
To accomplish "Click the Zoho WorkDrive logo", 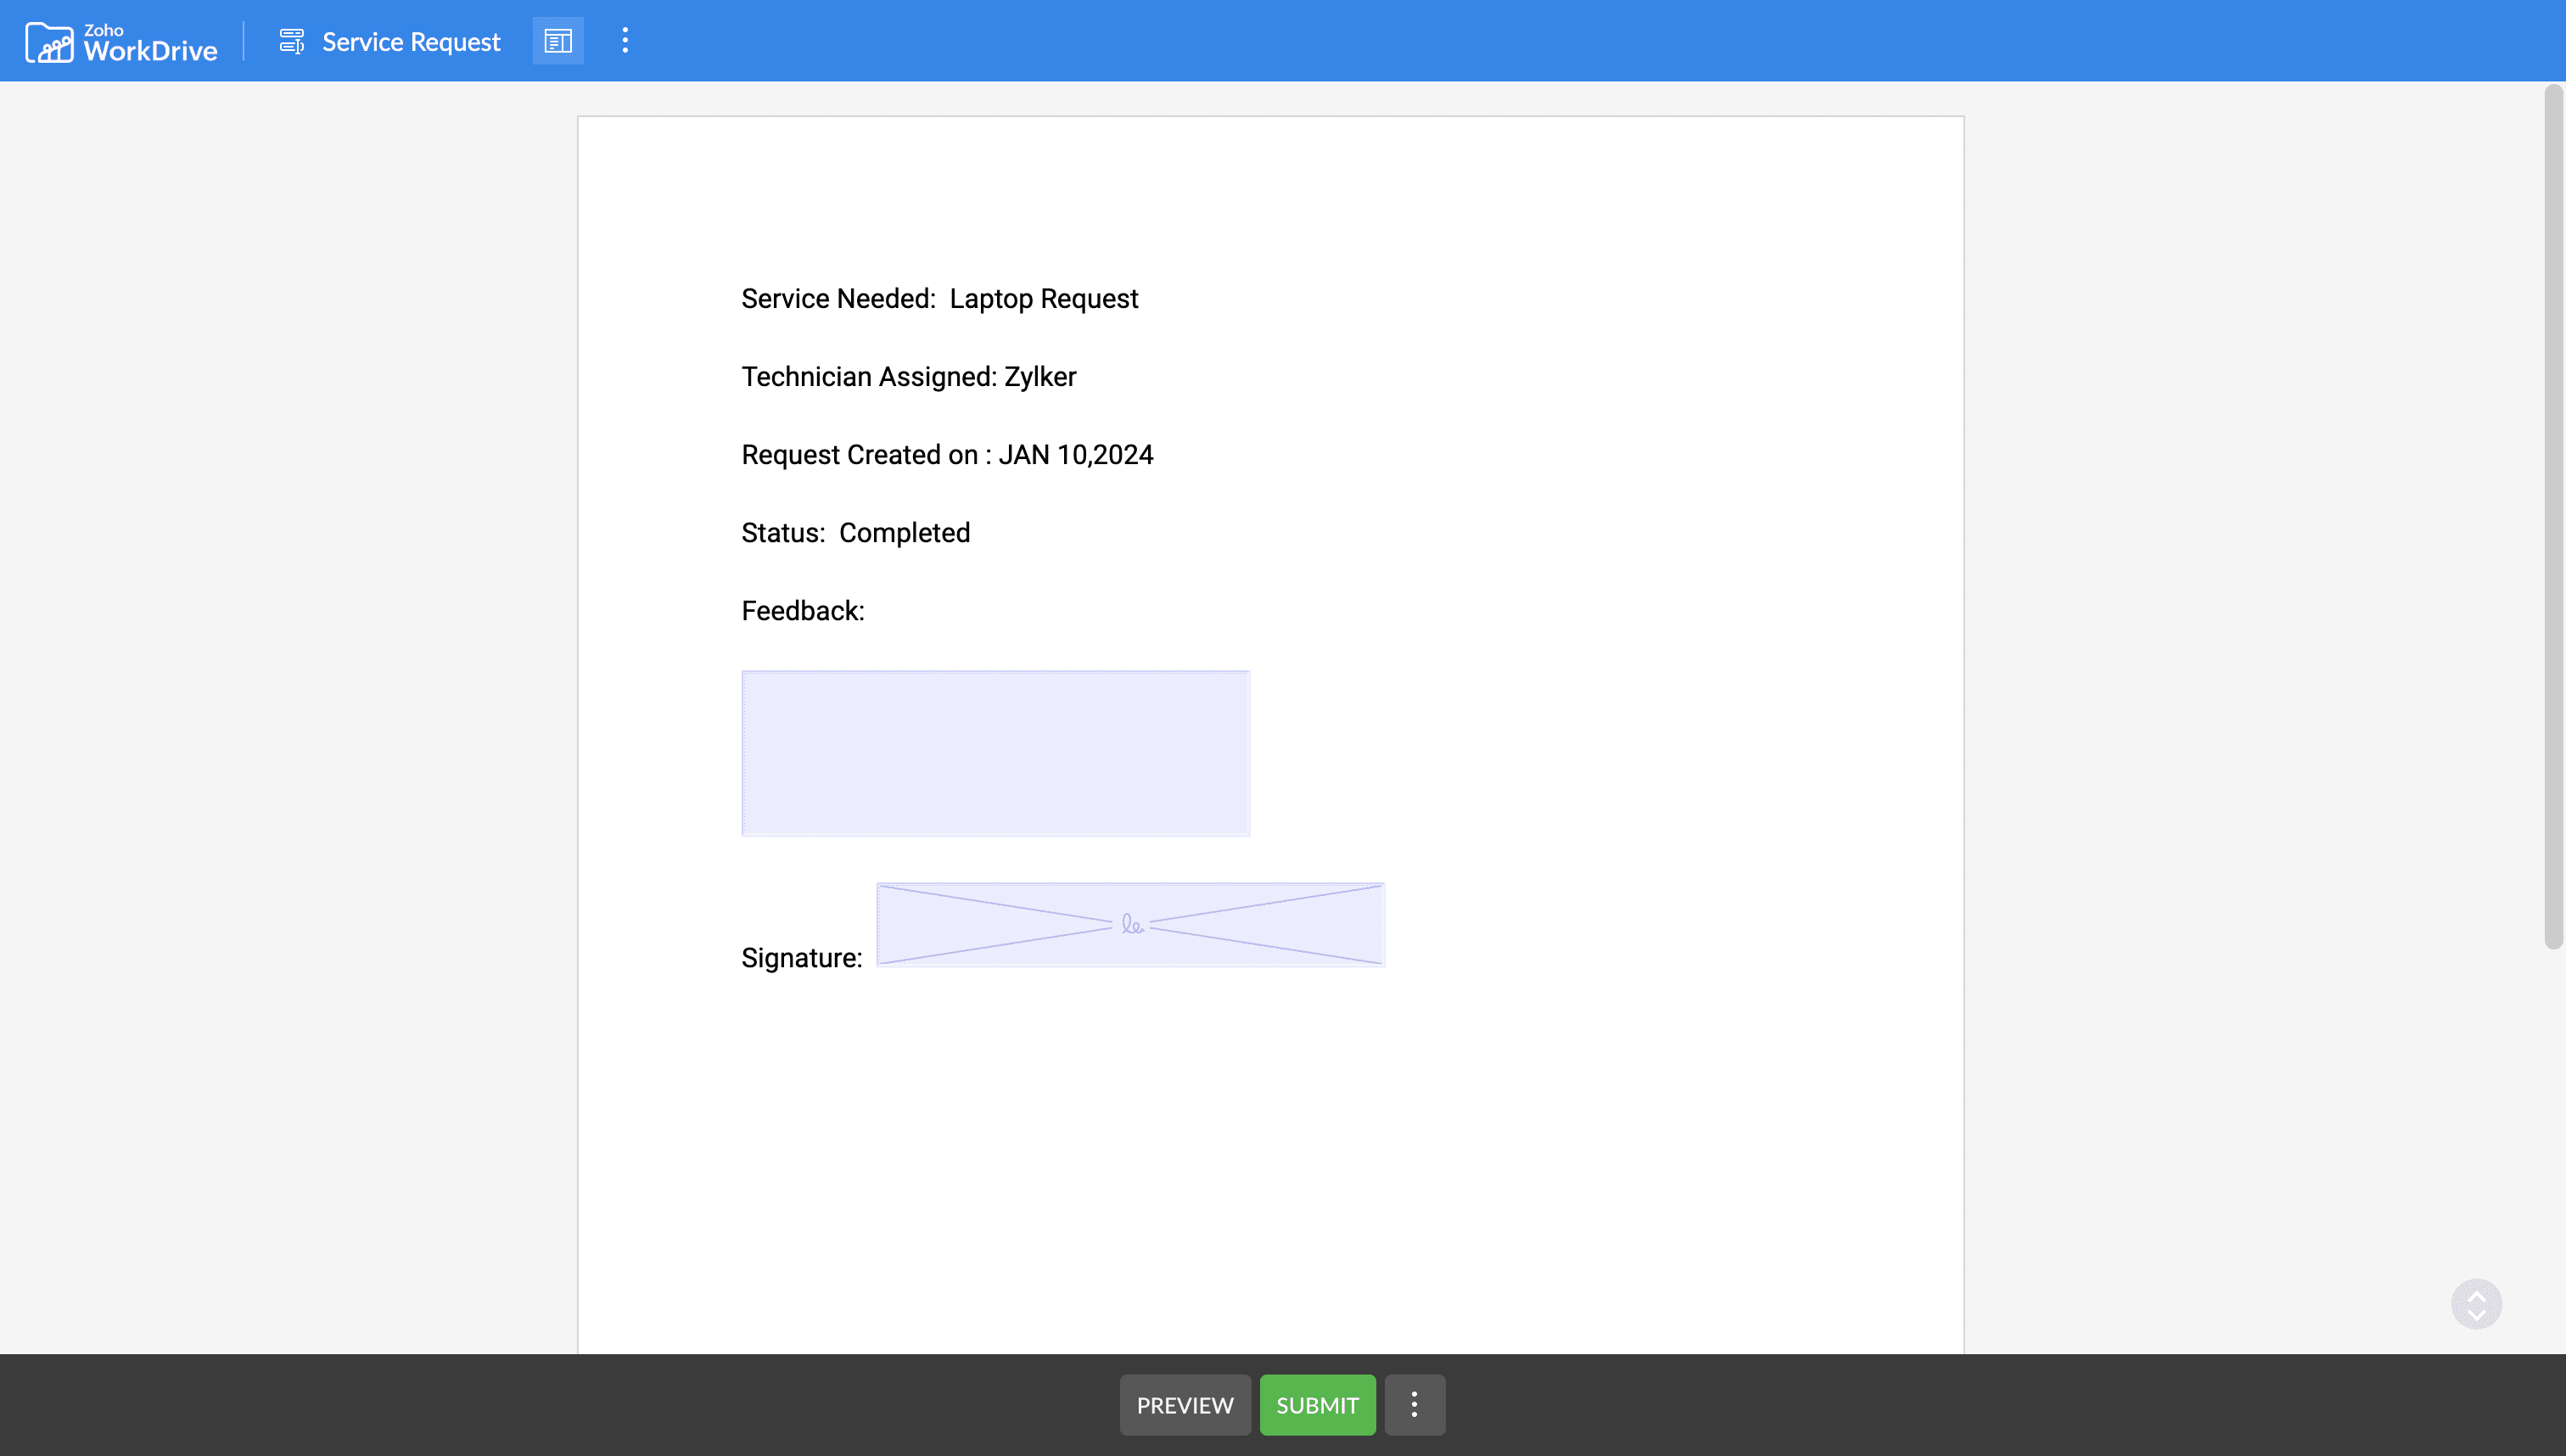I will (121, 42).
